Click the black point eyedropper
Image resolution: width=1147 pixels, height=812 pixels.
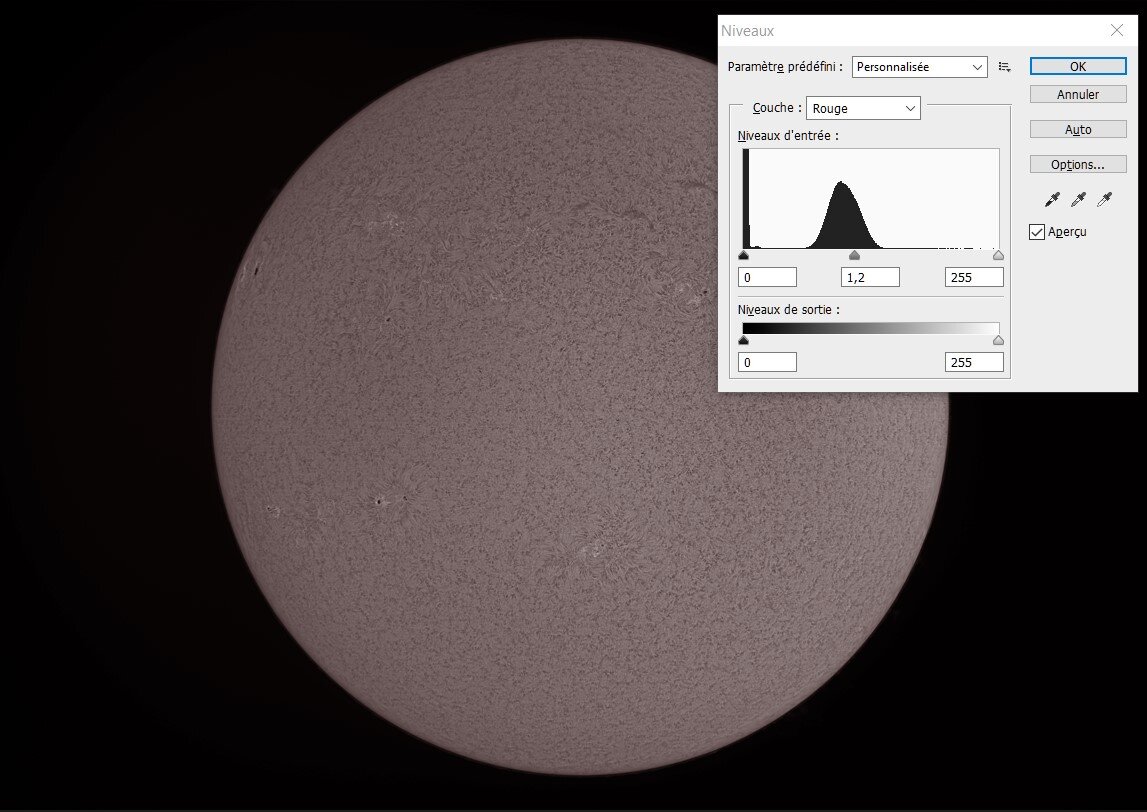pyautogui.click(x=1052, y=199)
